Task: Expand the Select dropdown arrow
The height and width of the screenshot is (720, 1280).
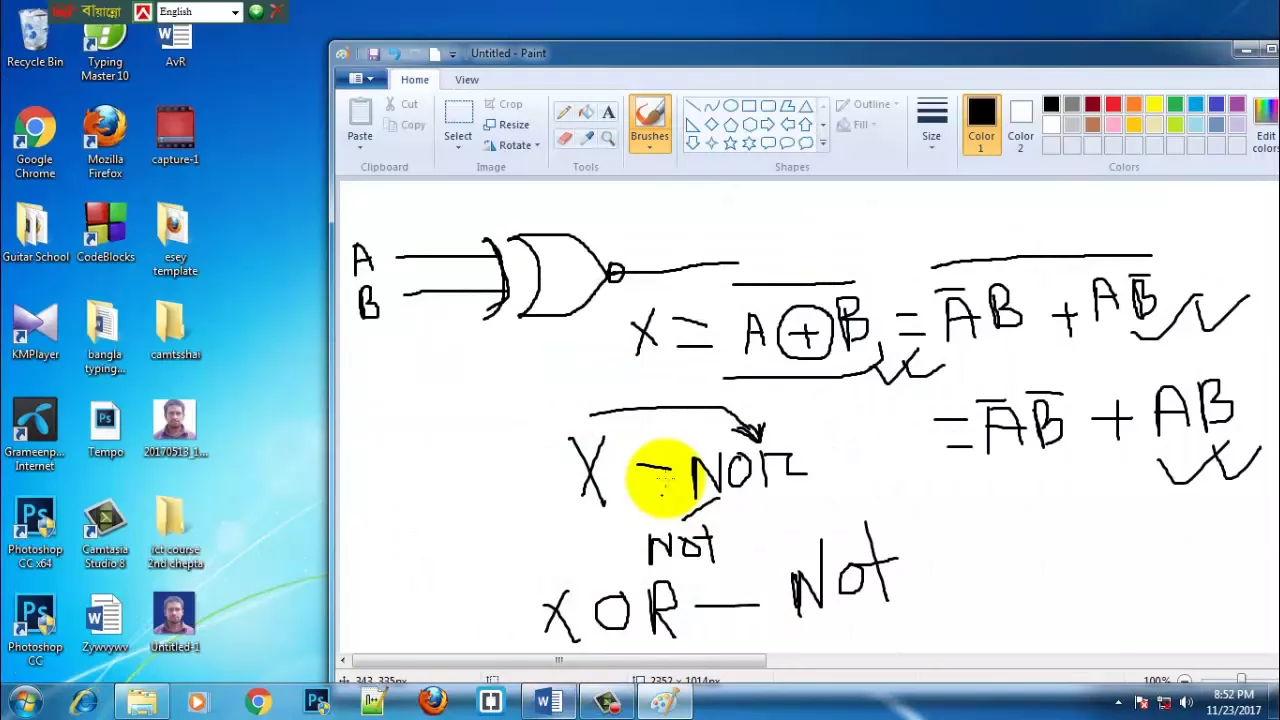Action: 458,146
